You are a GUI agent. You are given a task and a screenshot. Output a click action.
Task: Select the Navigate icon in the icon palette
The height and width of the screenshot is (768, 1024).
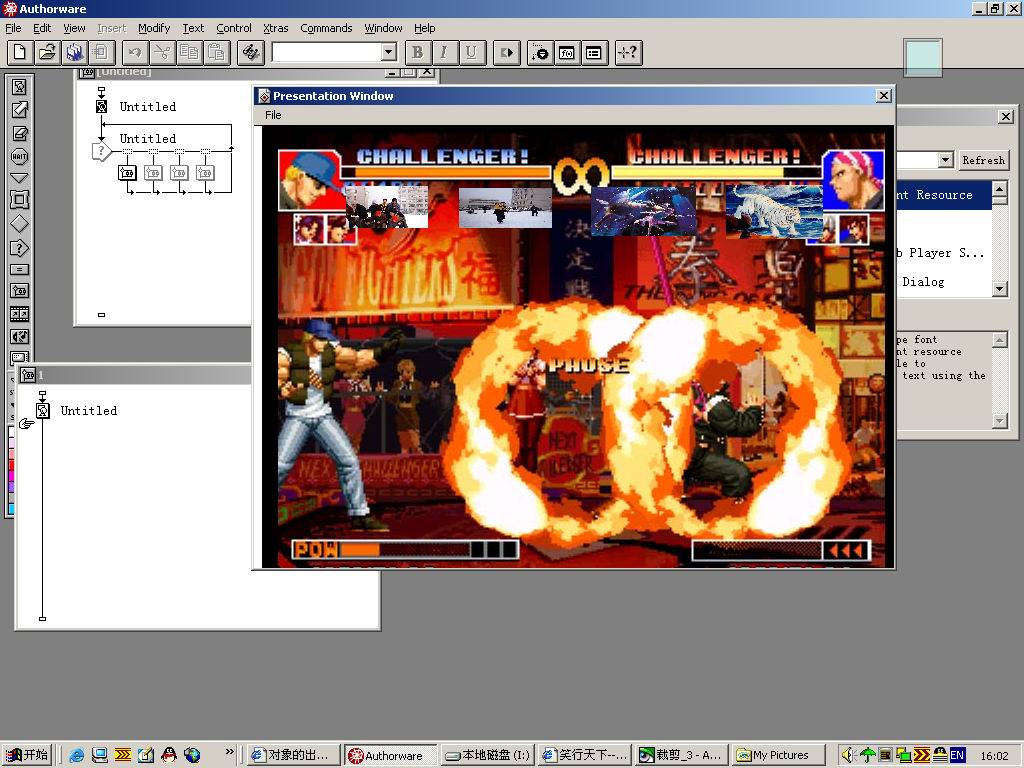(20, 178)
